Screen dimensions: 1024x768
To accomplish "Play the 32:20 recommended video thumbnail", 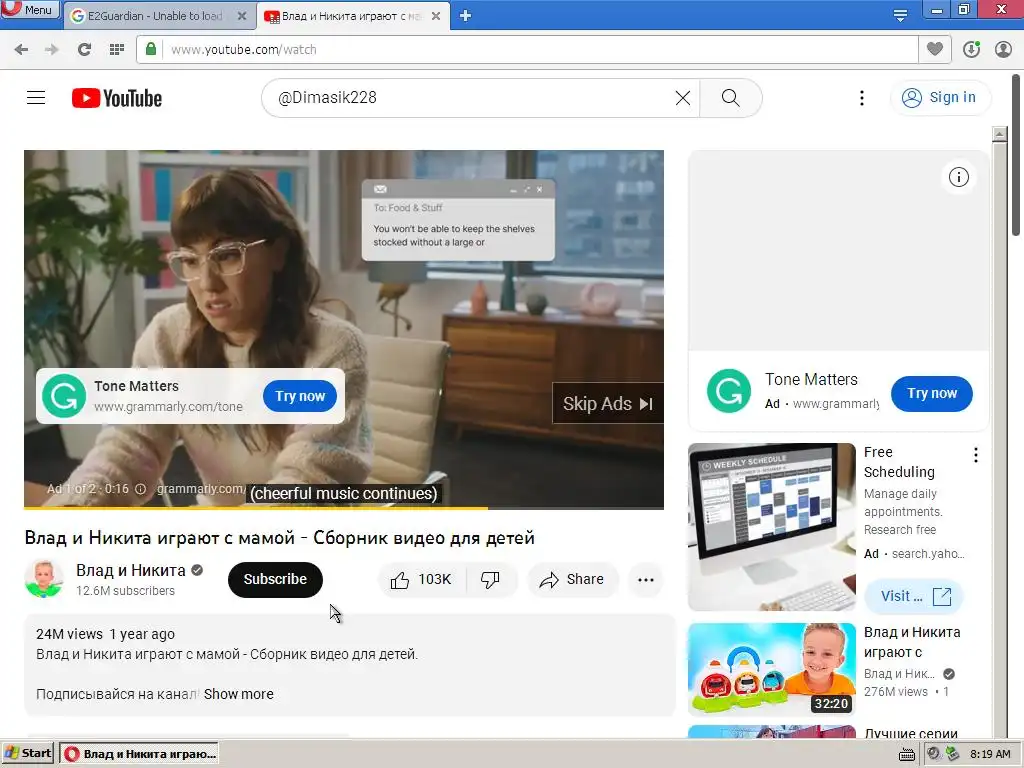I will 772,669.
